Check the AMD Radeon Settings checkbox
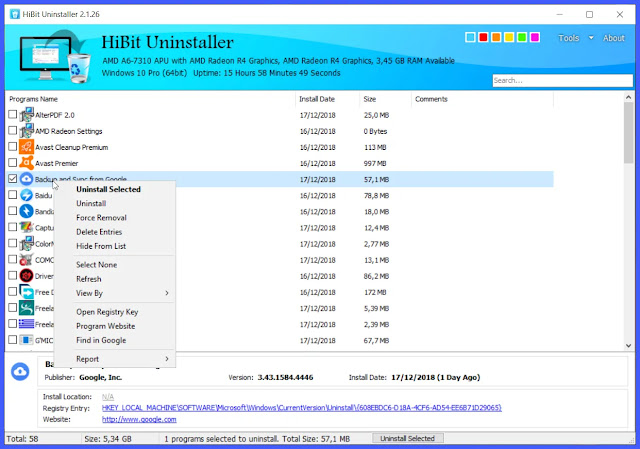The width and height of the screenshot is (640, 449). (13, 131)
